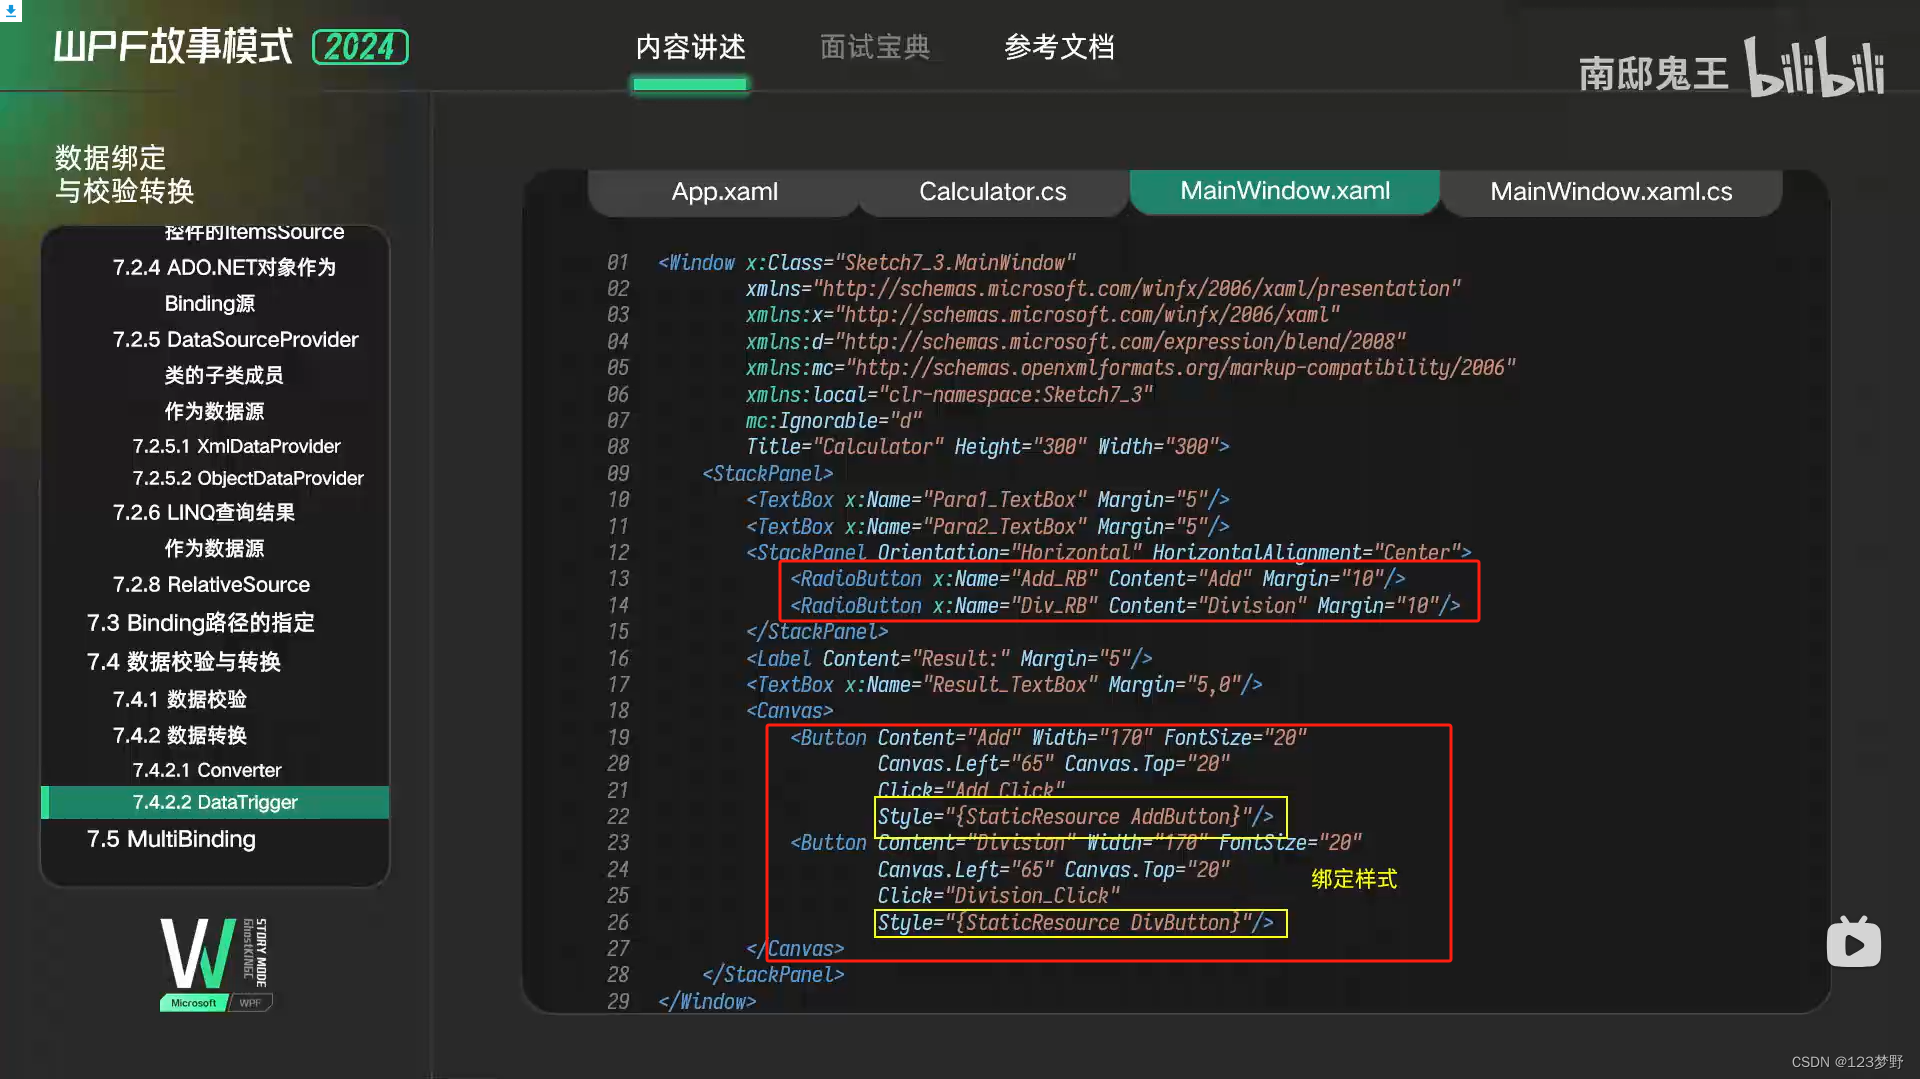Click the WPF Story Mode logo

215,964
